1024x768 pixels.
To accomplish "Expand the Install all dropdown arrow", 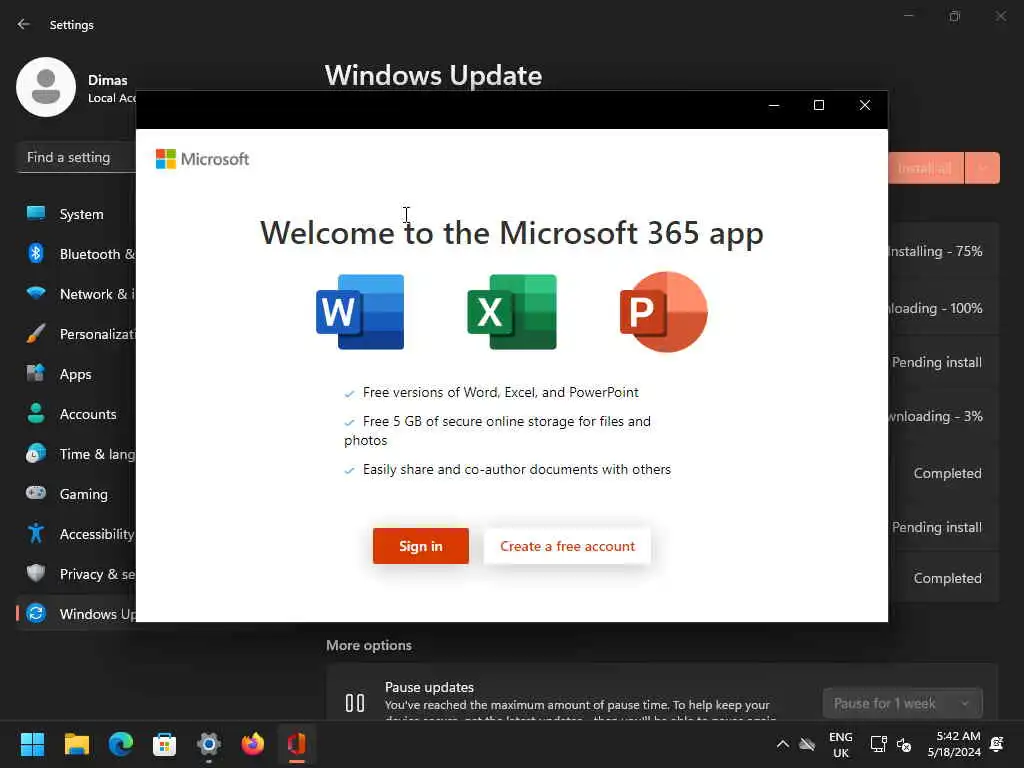I will coord(982,168).
